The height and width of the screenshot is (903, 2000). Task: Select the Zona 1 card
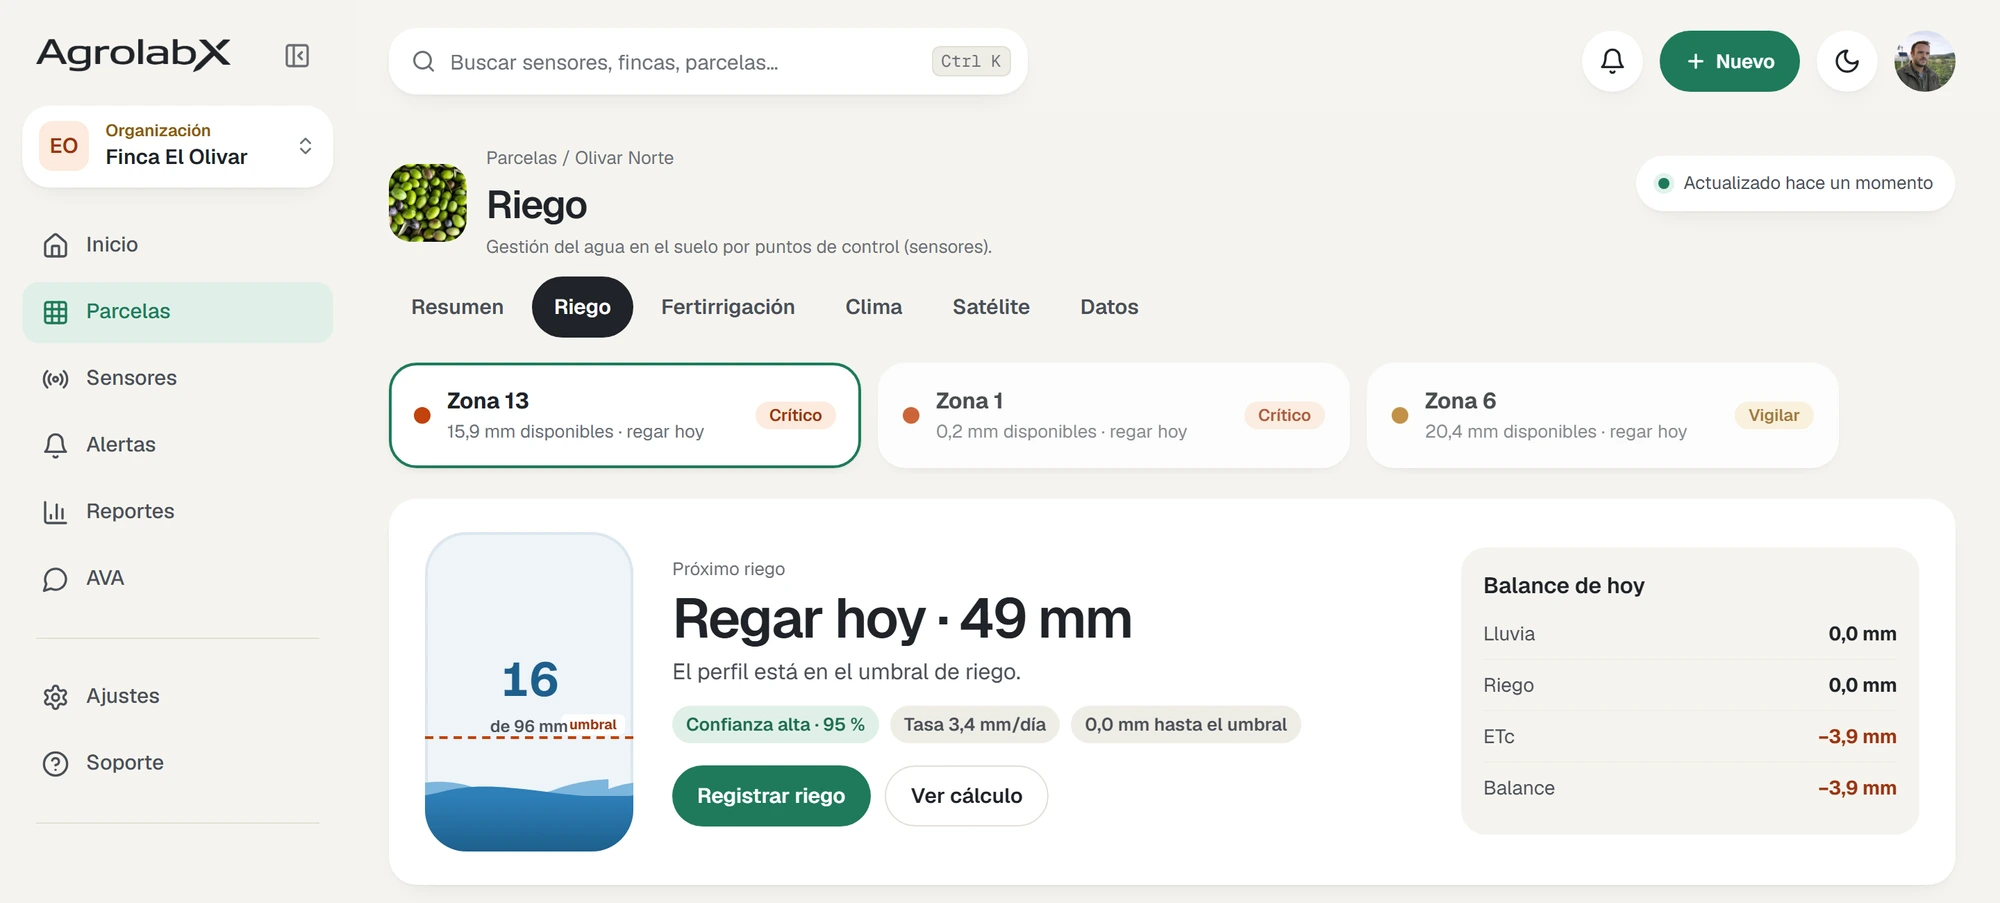pos(1114,415)
